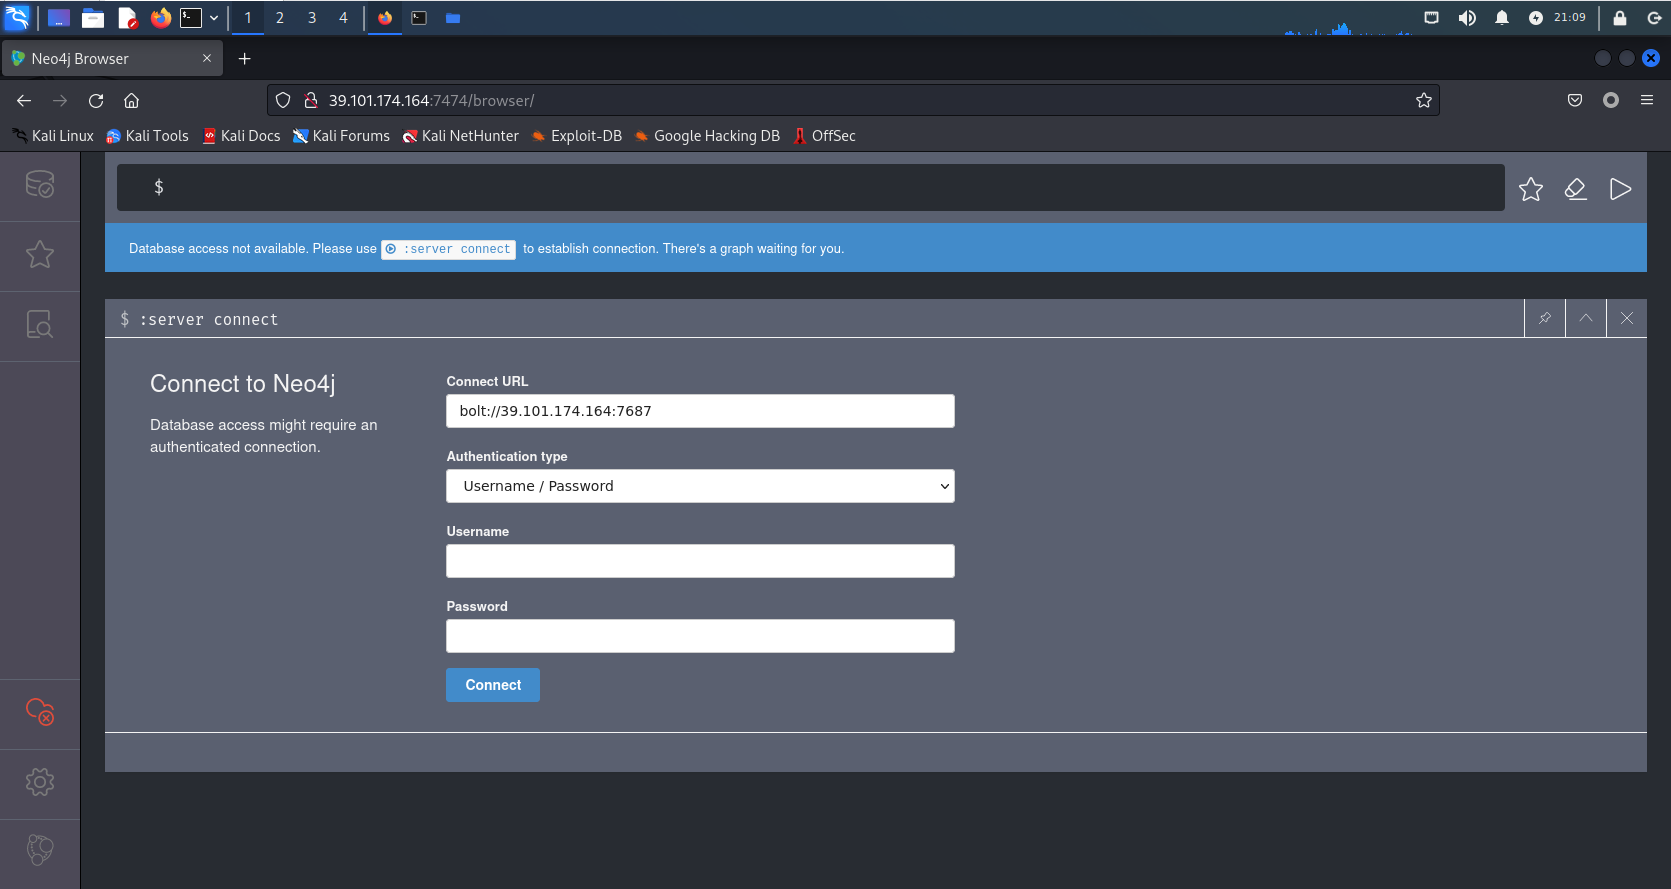
Task: Open the Neo4j database information sidebar
Action: point(40,185)
